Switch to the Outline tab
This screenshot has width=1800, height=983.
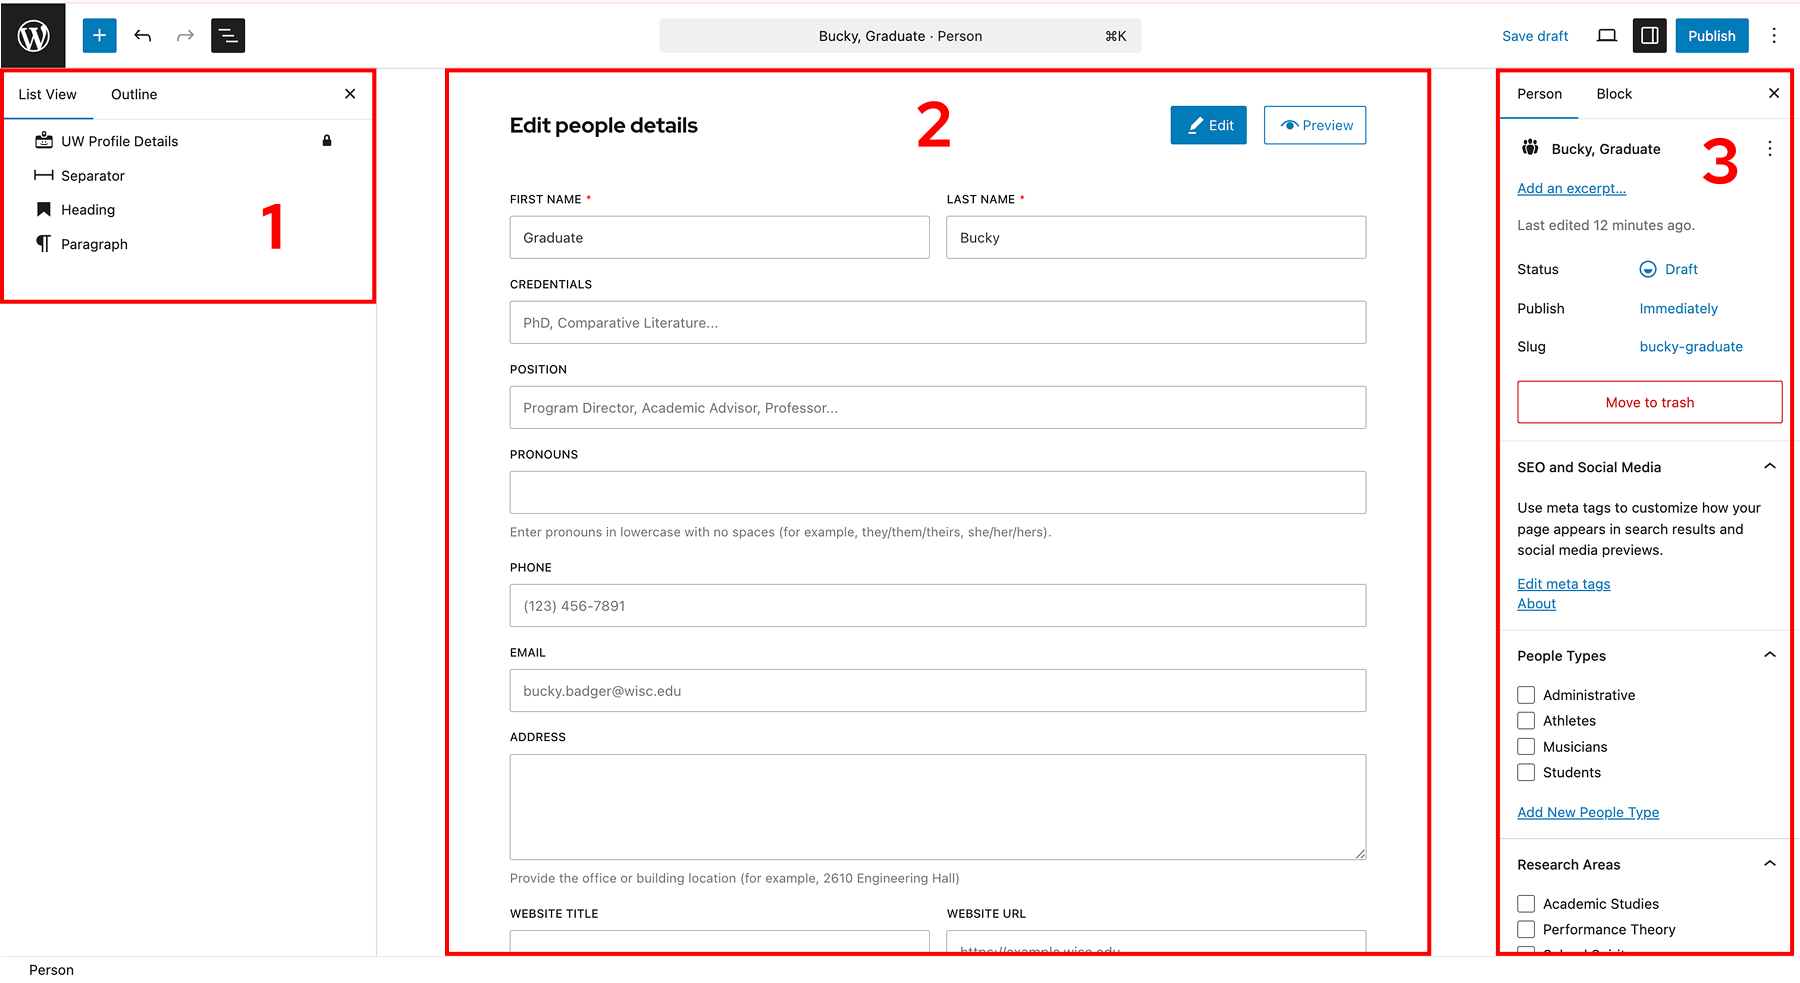(x=134, y=94)
